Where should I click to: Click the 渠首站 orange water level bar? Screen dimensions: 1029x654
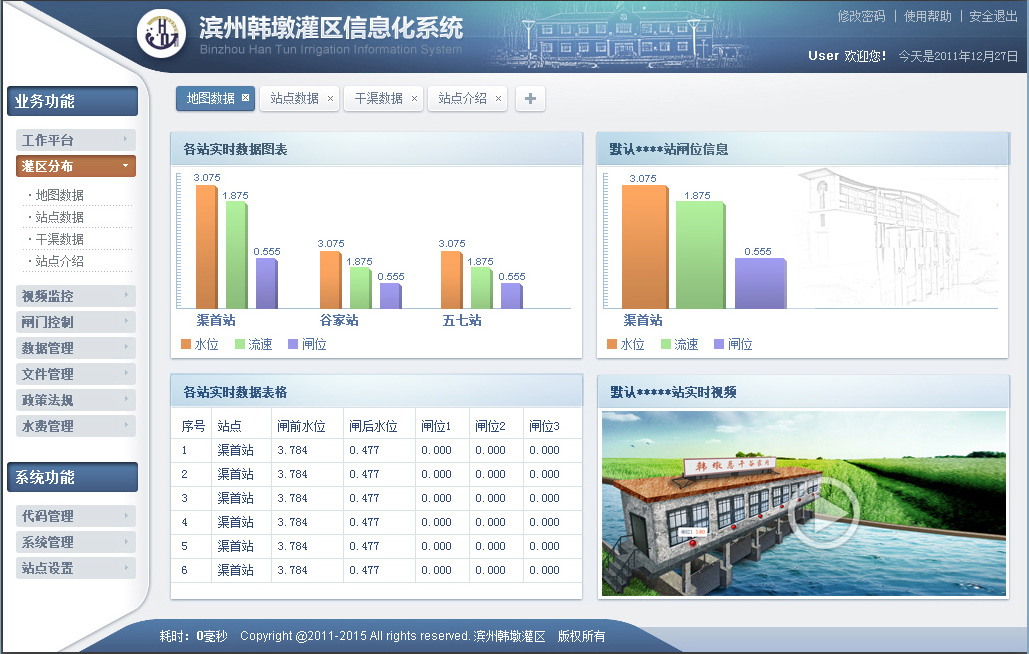(x=205, y=246)
